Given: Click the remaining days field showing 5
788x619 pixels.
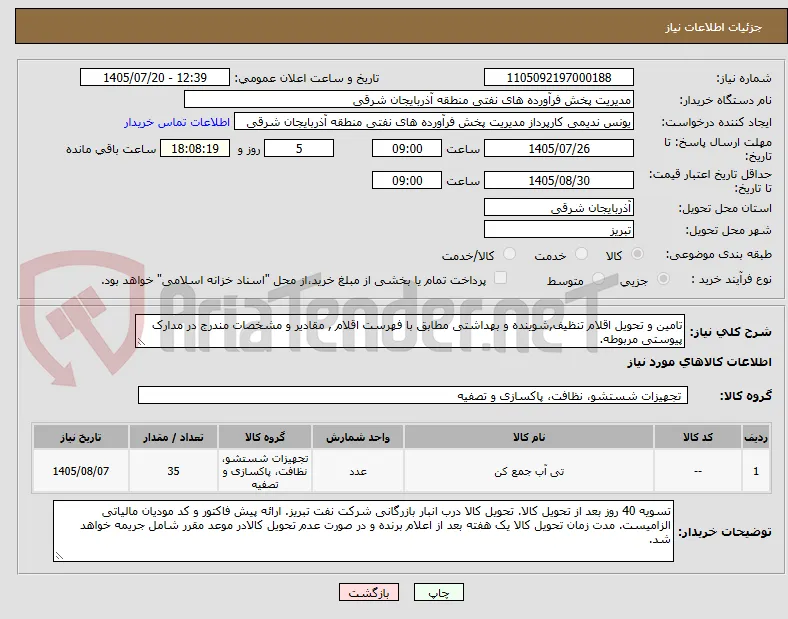Looking at the screenshot, I should pos(299,149).
